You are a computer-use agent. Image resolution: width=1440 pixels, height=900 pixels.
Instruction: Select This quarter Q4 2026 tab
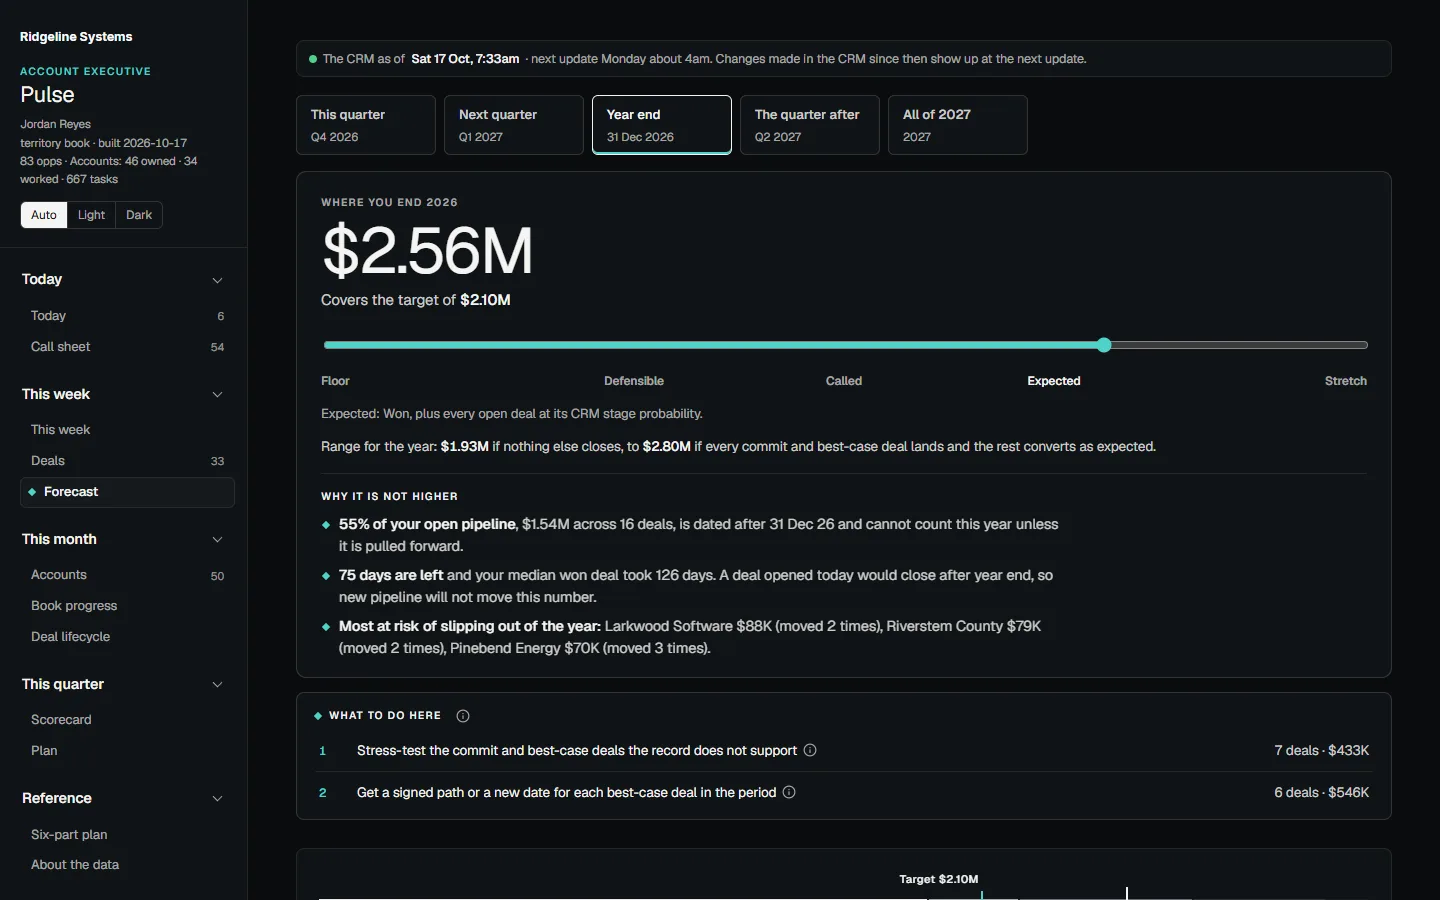[366, 125]
